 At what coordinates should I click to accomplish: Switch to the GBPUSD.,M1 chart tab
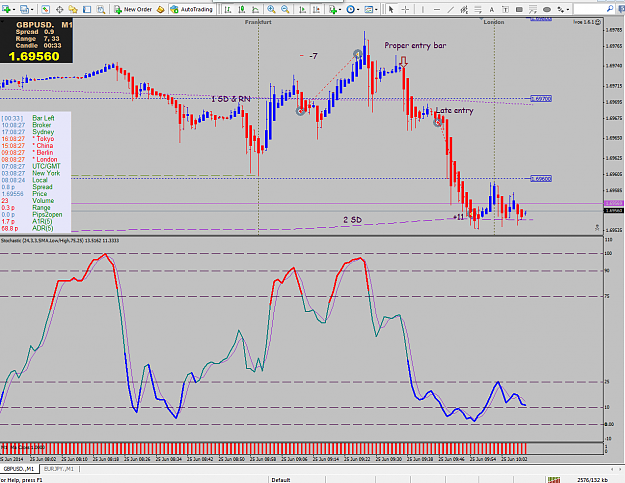click(20, 469)
